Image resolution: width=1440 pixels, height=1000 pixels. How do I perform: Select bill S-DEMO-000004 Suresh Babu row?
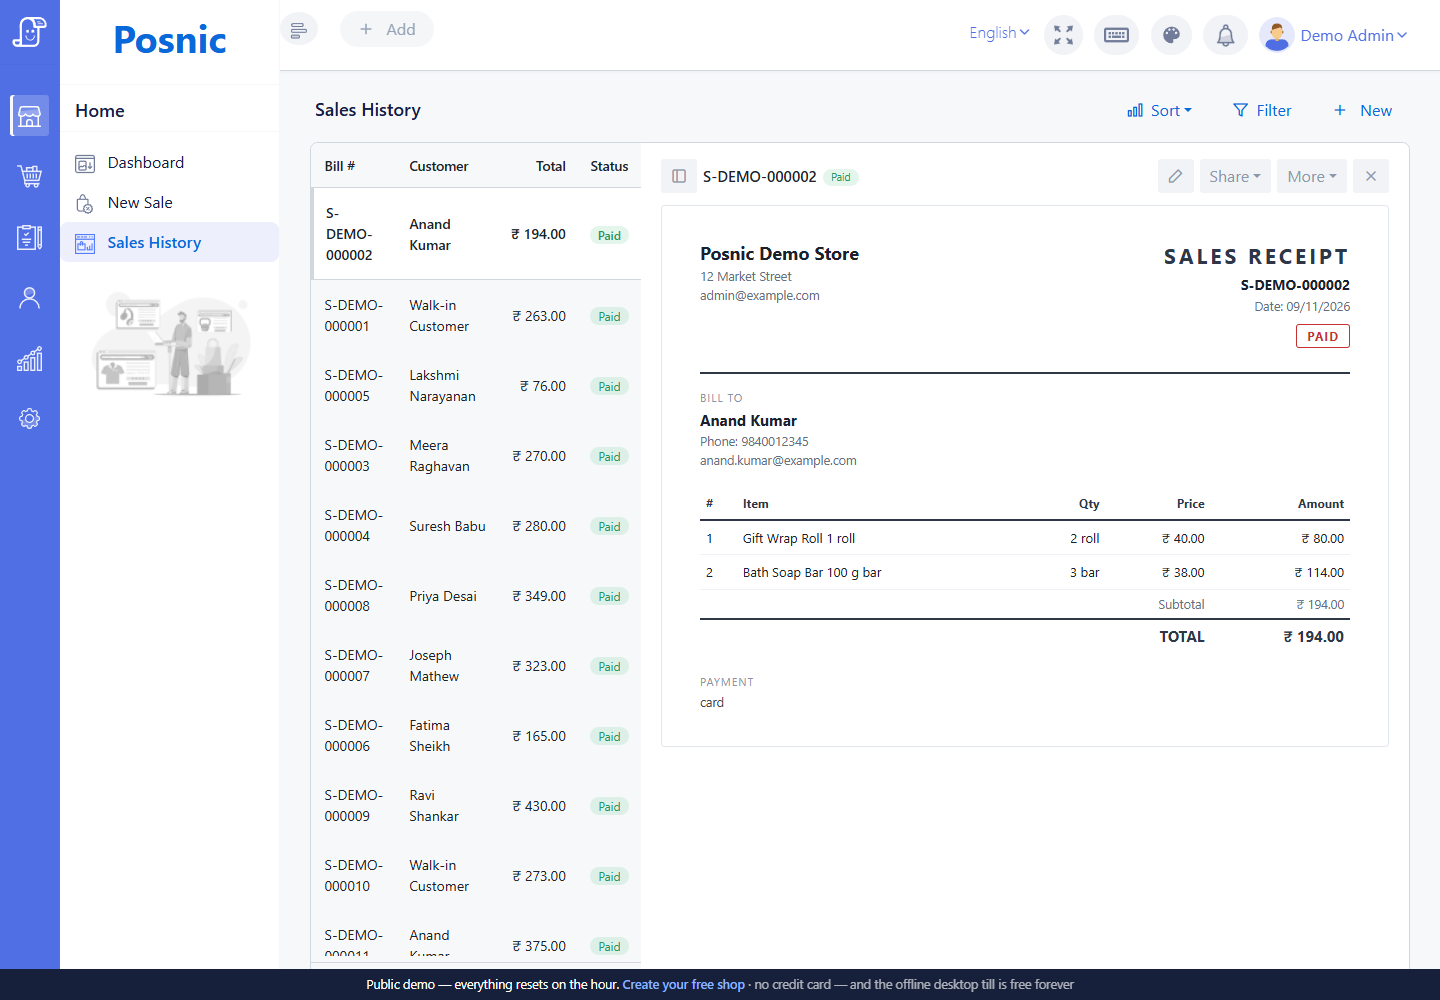click(476, 526)
